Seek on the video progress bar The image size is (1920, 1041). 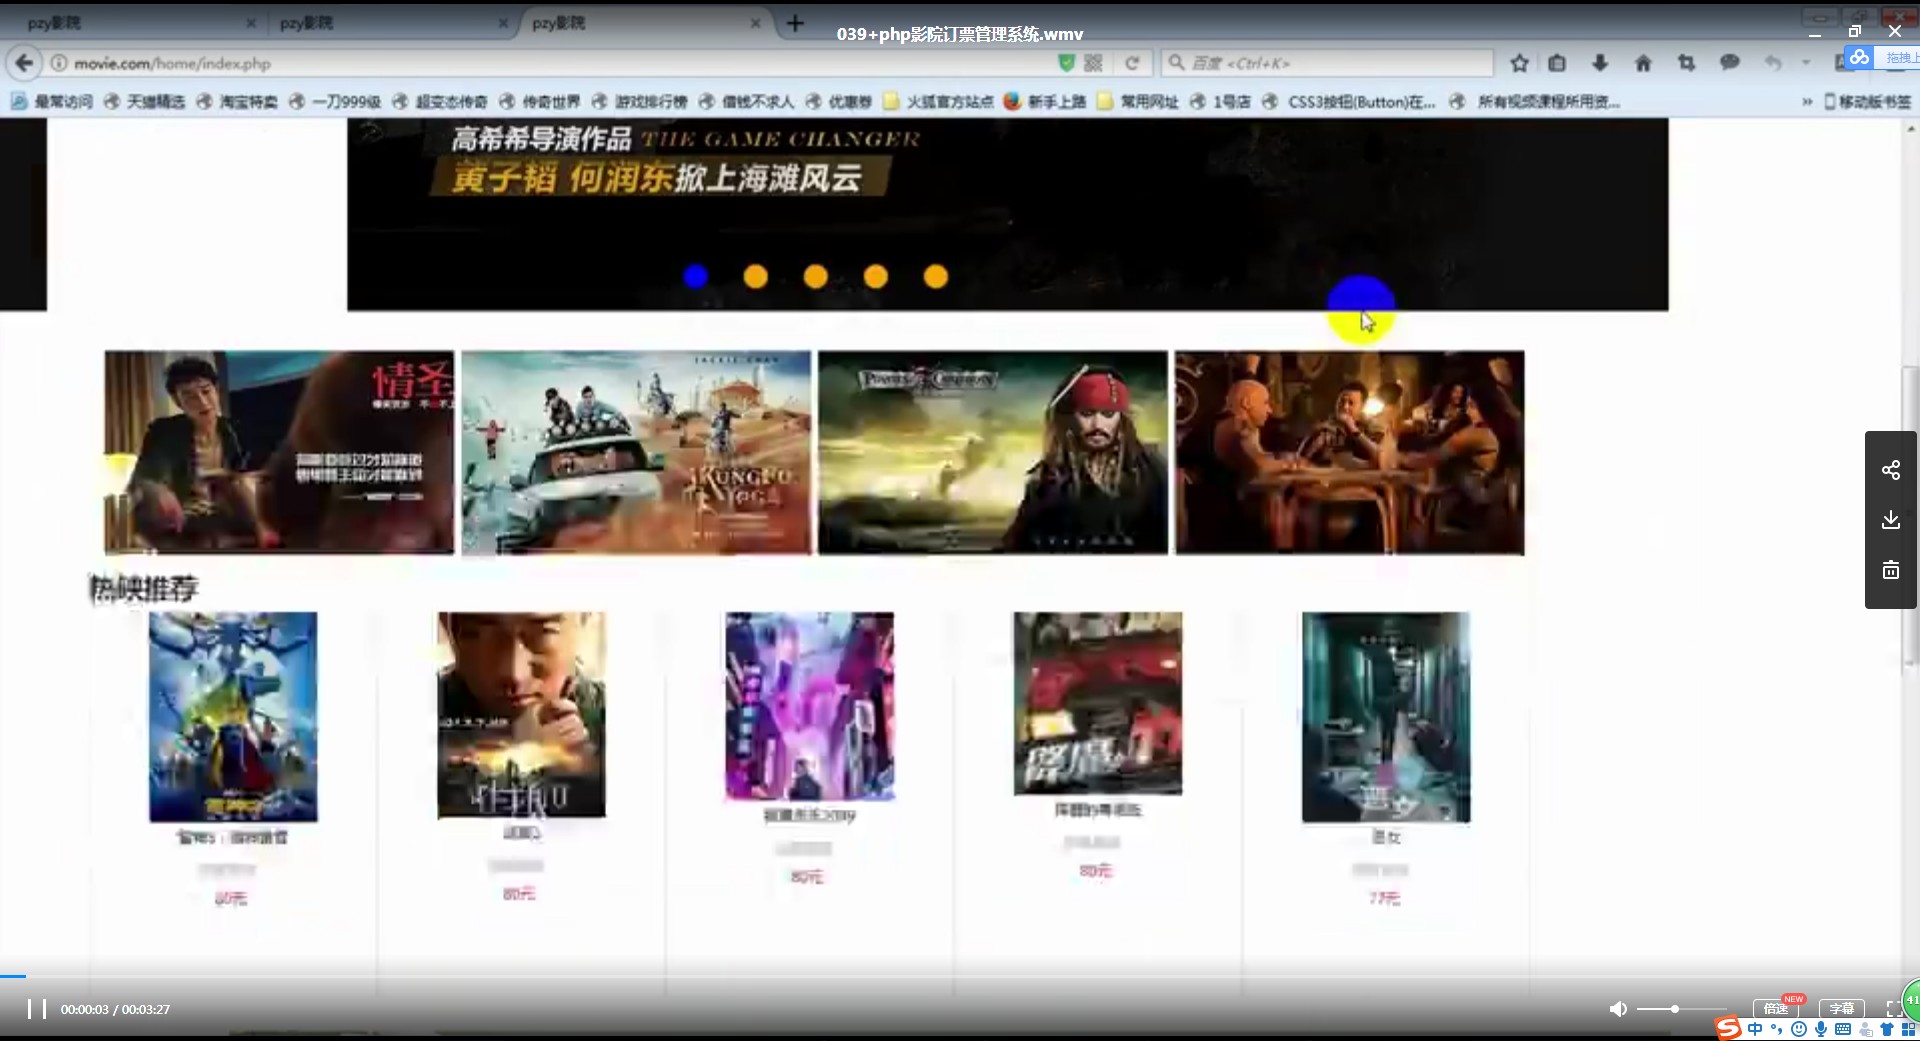[x=960, y=976]
